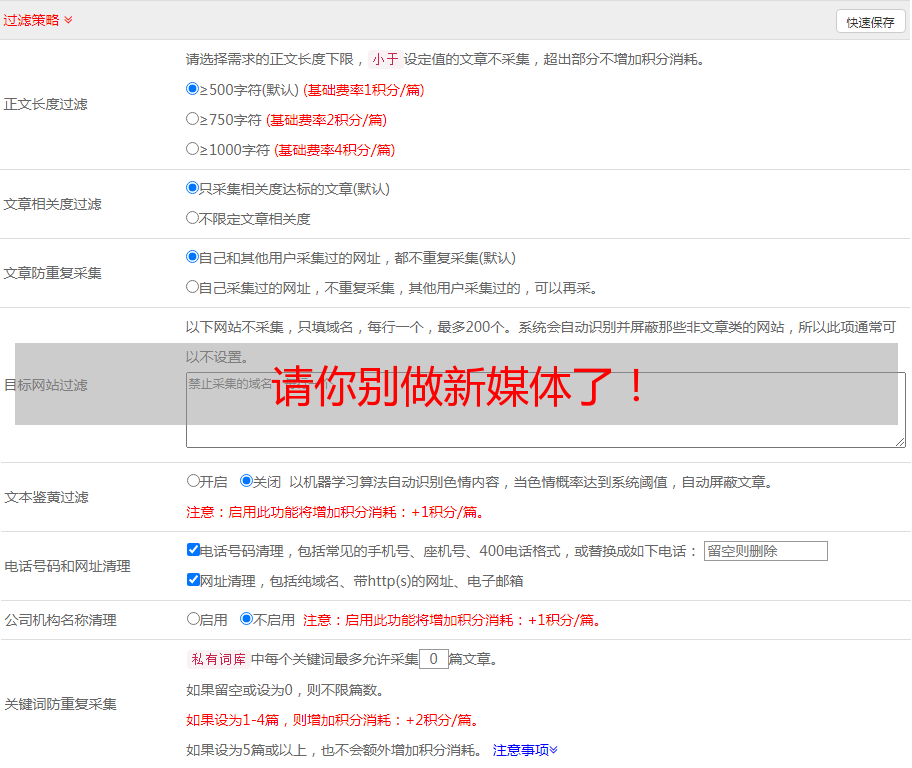
Task: Click the article count input showing 0
Action: (434, 659)
